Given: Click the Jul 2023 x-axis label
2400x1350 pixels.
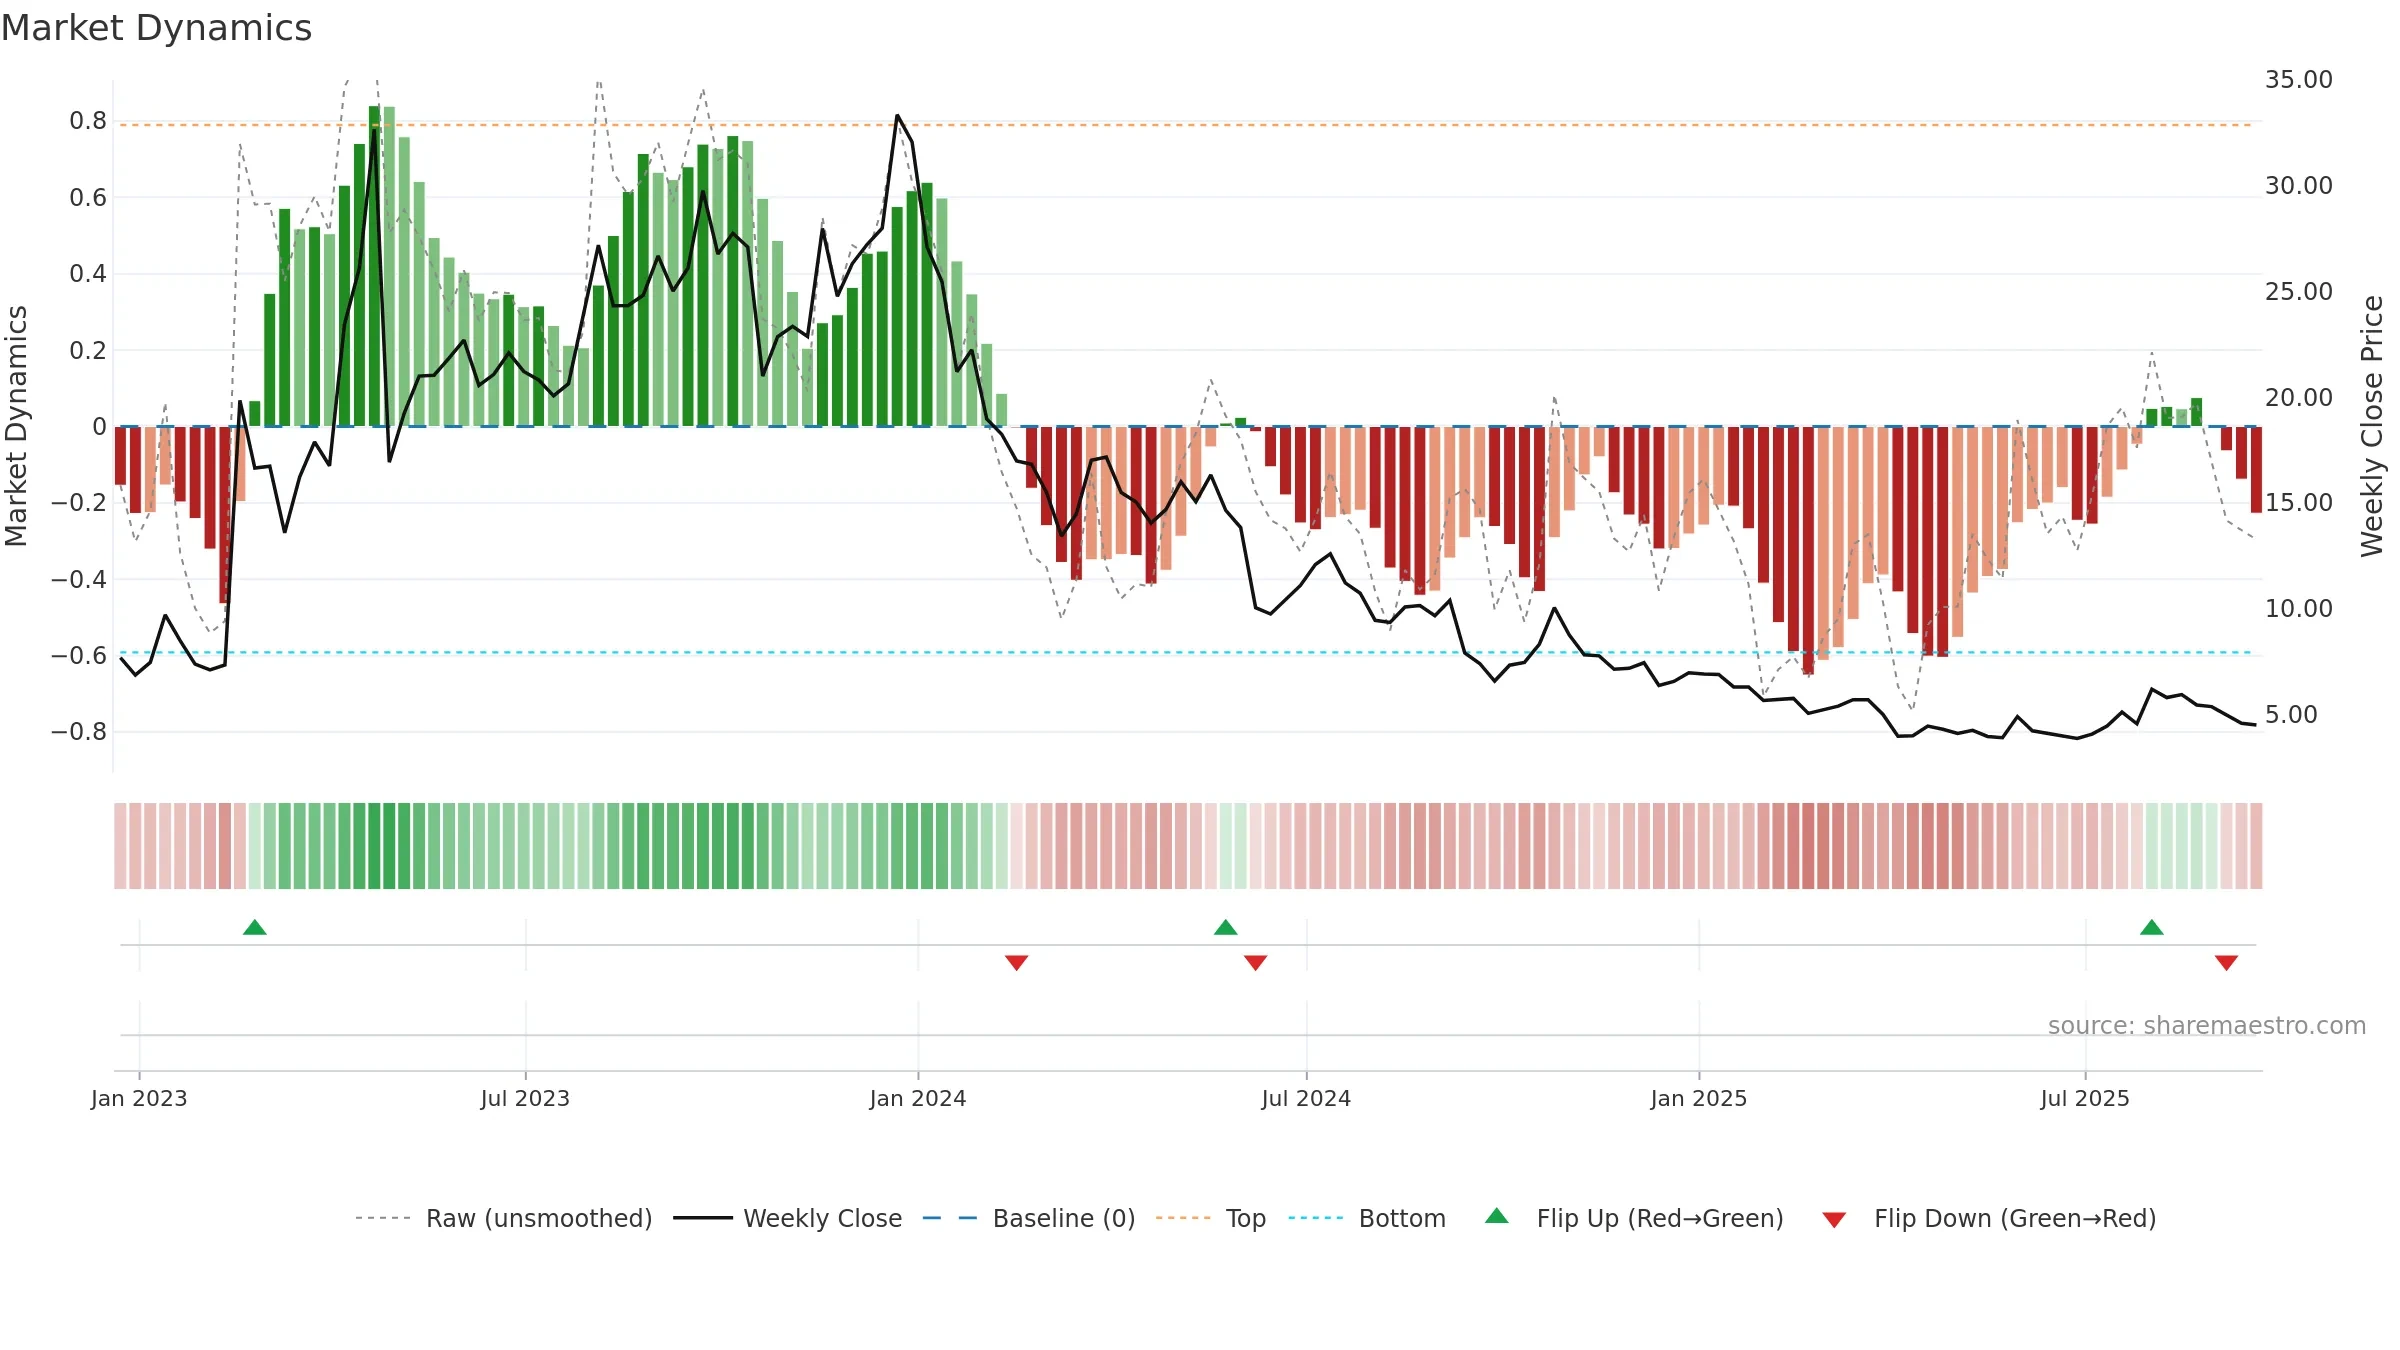Looking at the screenshot, I should (x=525, y=1098).
